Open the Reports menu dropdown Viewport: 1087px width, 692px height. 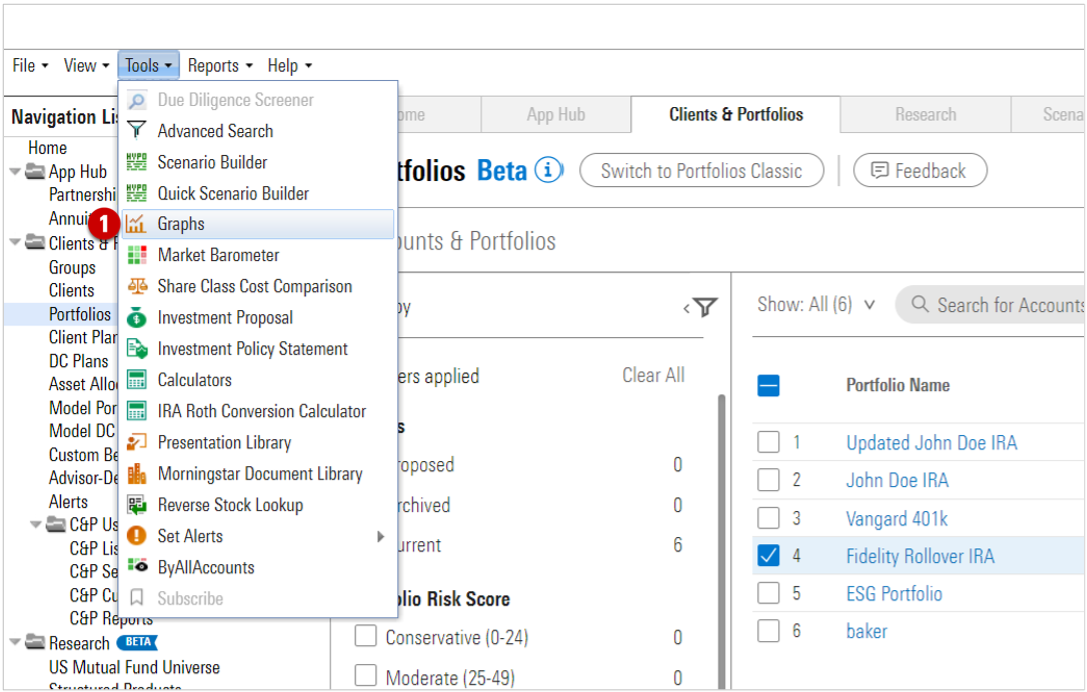point(220,65)
